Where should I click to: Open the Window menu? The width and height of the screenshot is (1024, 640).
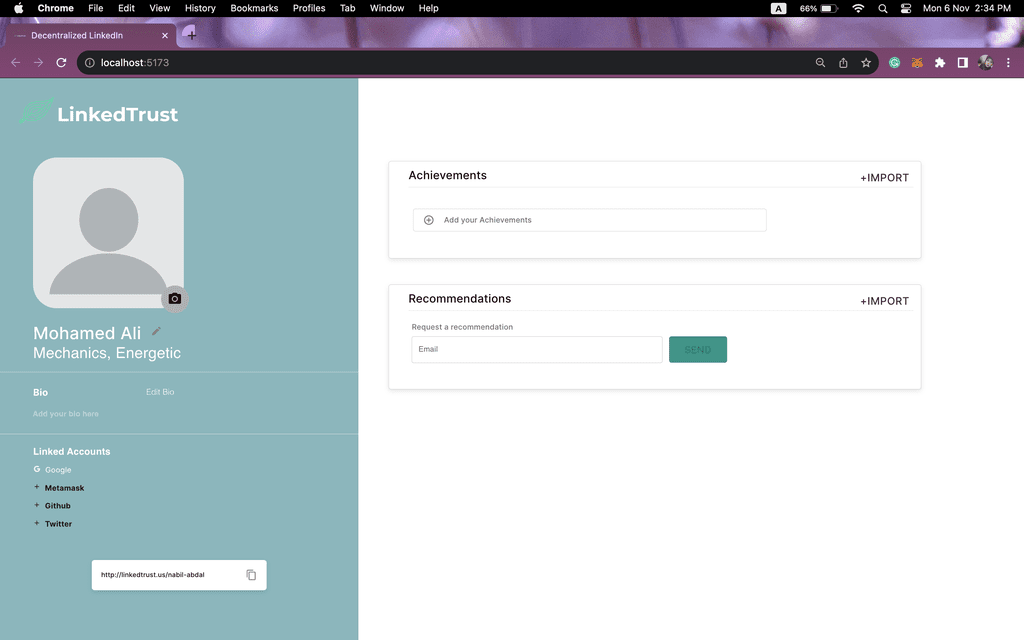coord(387,8)
